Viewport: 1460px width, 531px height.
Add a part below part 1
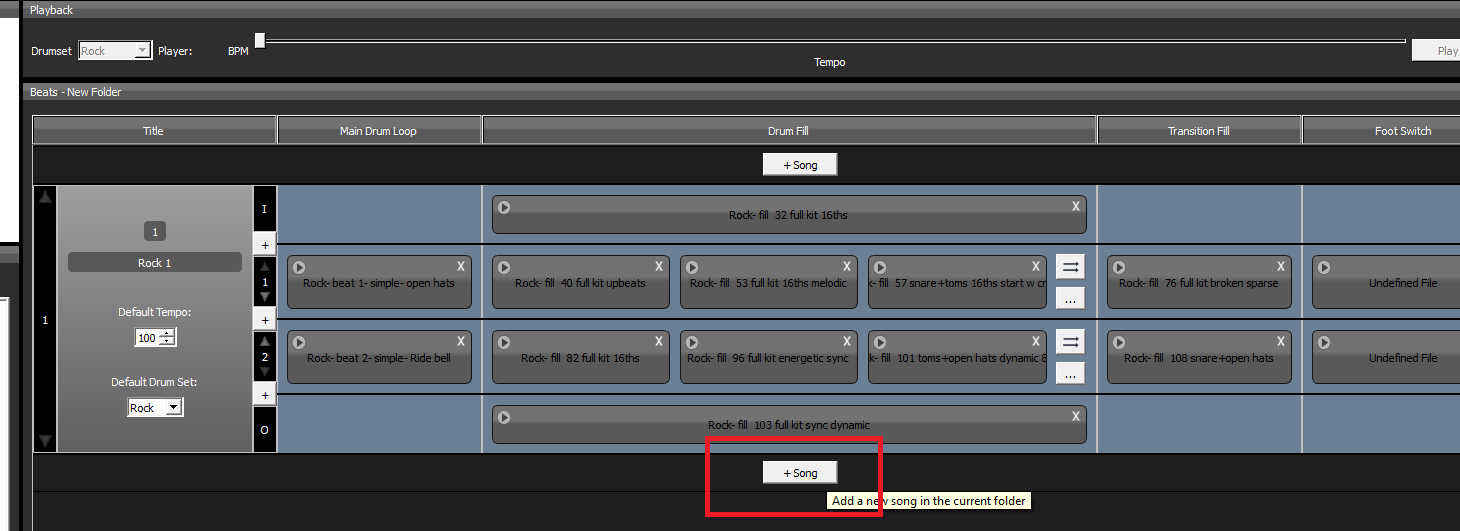pyautogui.click(x=265, y=320)
